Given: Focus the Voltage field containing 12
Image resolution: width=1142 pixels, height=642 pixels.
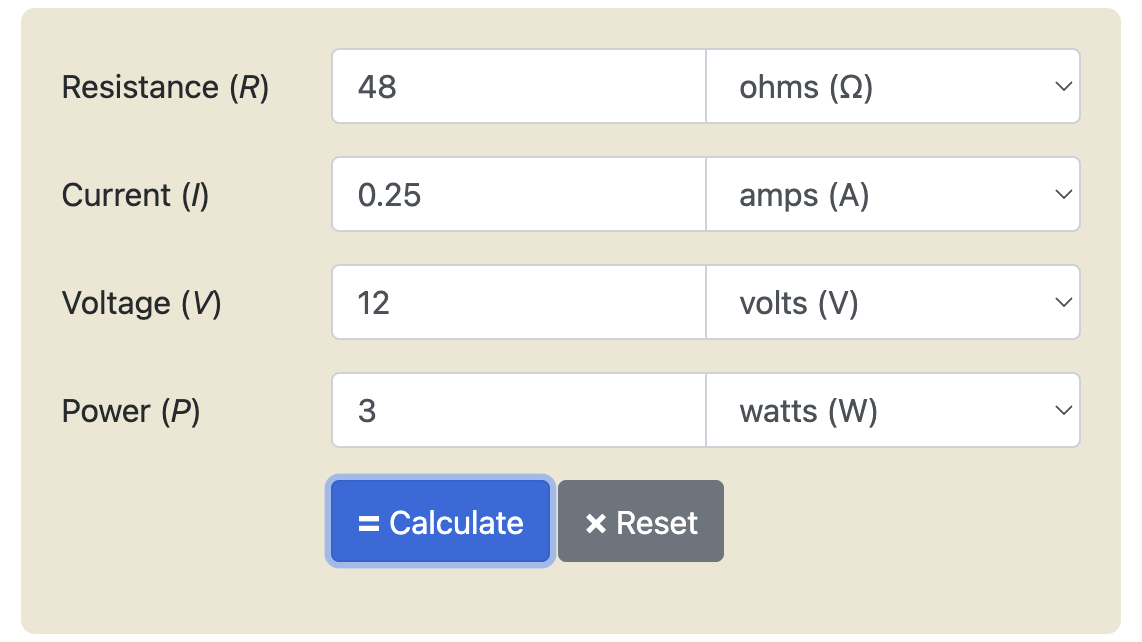Looking at the screenshot, I should pos(519,302).
